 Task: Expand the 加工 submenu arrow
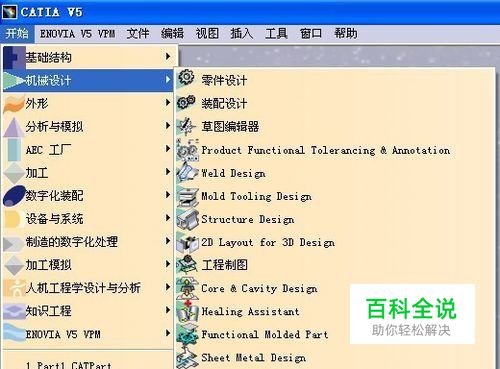pyautogui.click(x=168, y=171)
